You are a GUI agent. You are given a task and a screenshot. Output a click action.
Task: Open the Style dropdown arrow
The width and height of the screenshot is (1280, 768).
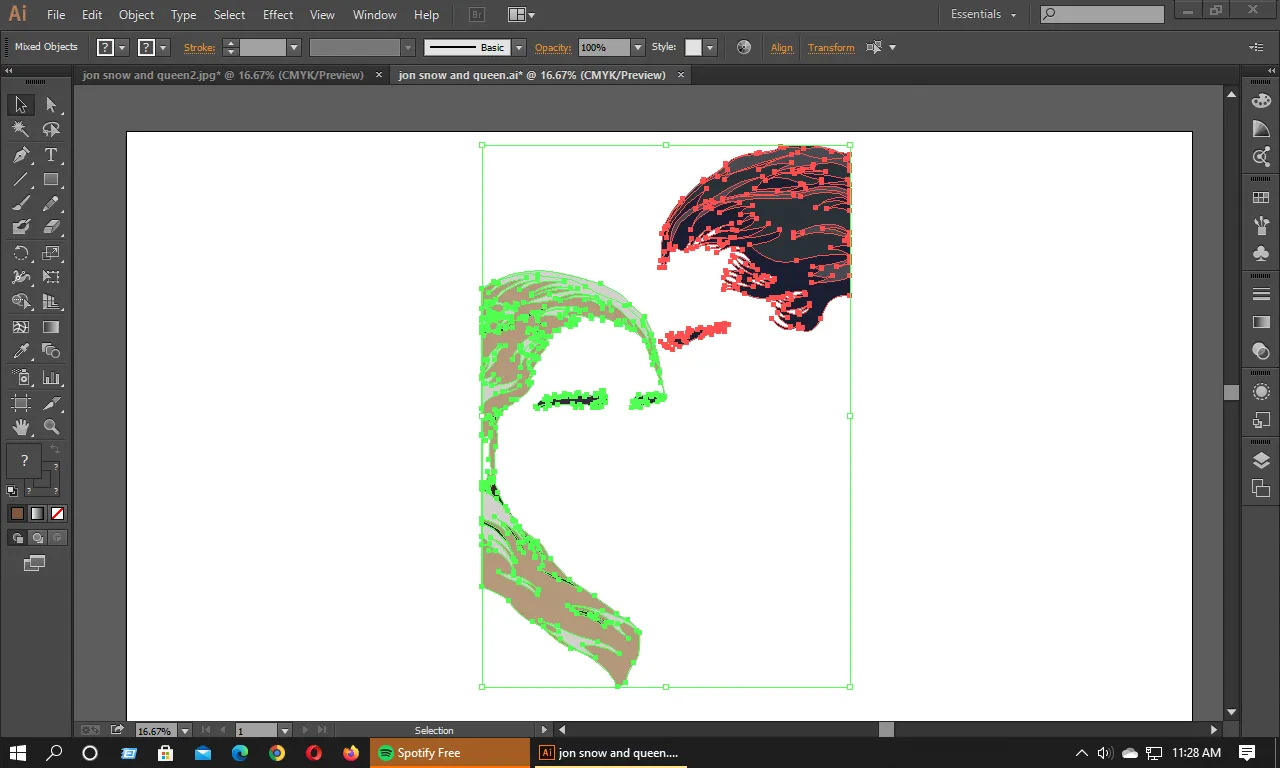click(711, 47)
